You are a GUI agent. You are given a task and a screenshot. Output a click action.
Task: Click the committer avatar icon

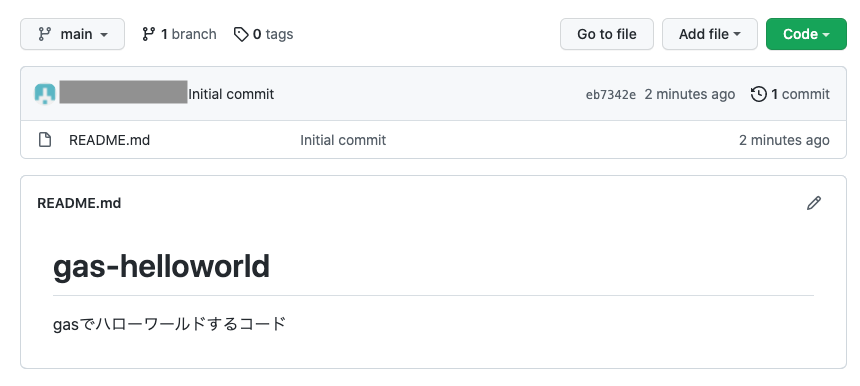pyautogui.click(x=45, y=94)
